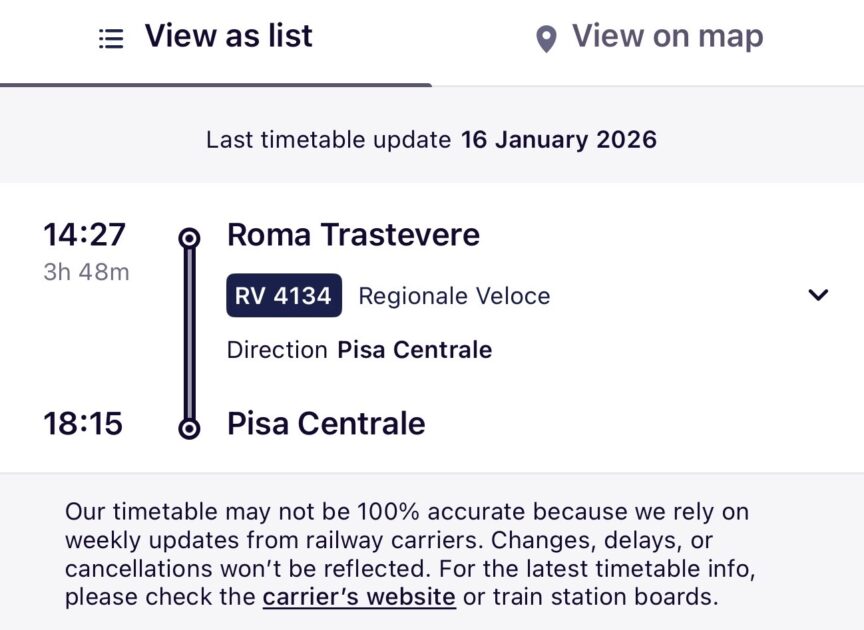Click the Pisa Centrale arrival stop marker
This screenshot has height=630, width=864.
(188, 428)
